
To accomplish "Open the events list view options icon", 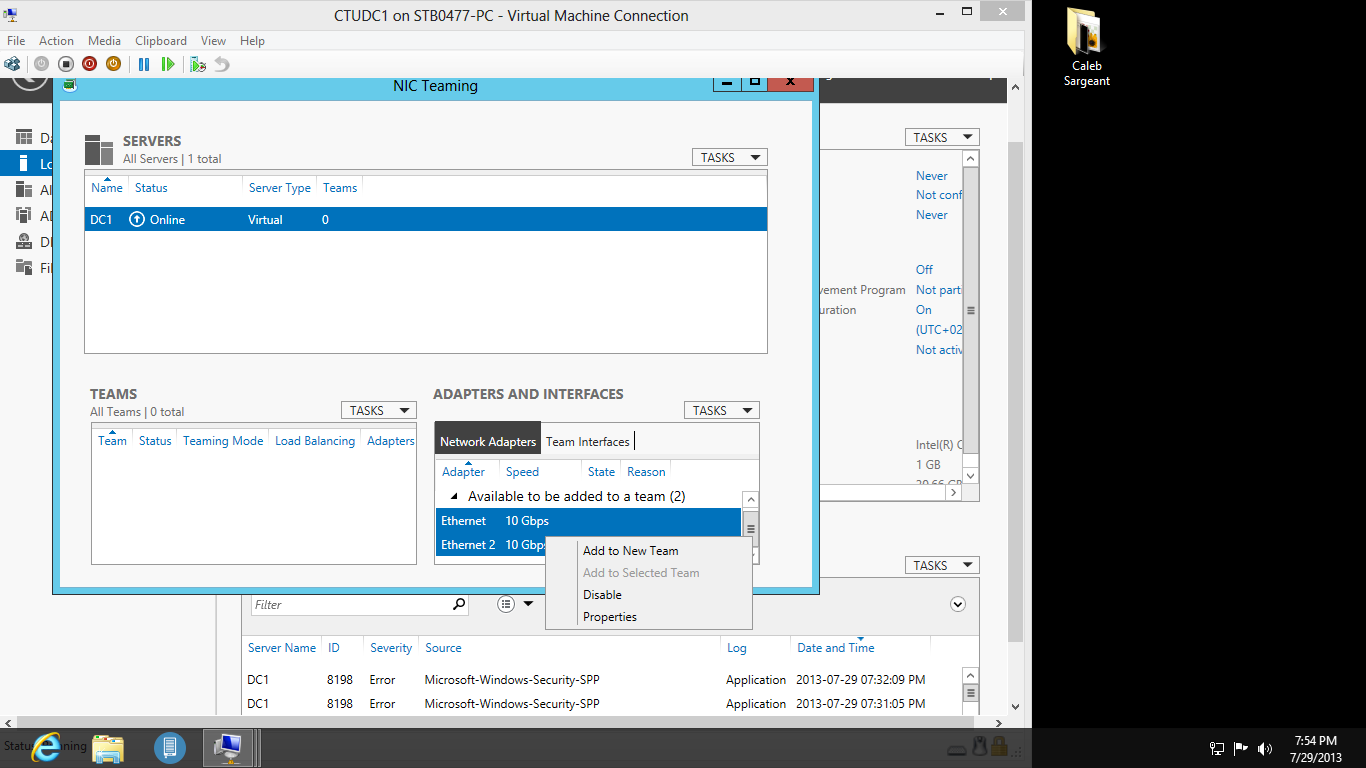I will 506,604.
